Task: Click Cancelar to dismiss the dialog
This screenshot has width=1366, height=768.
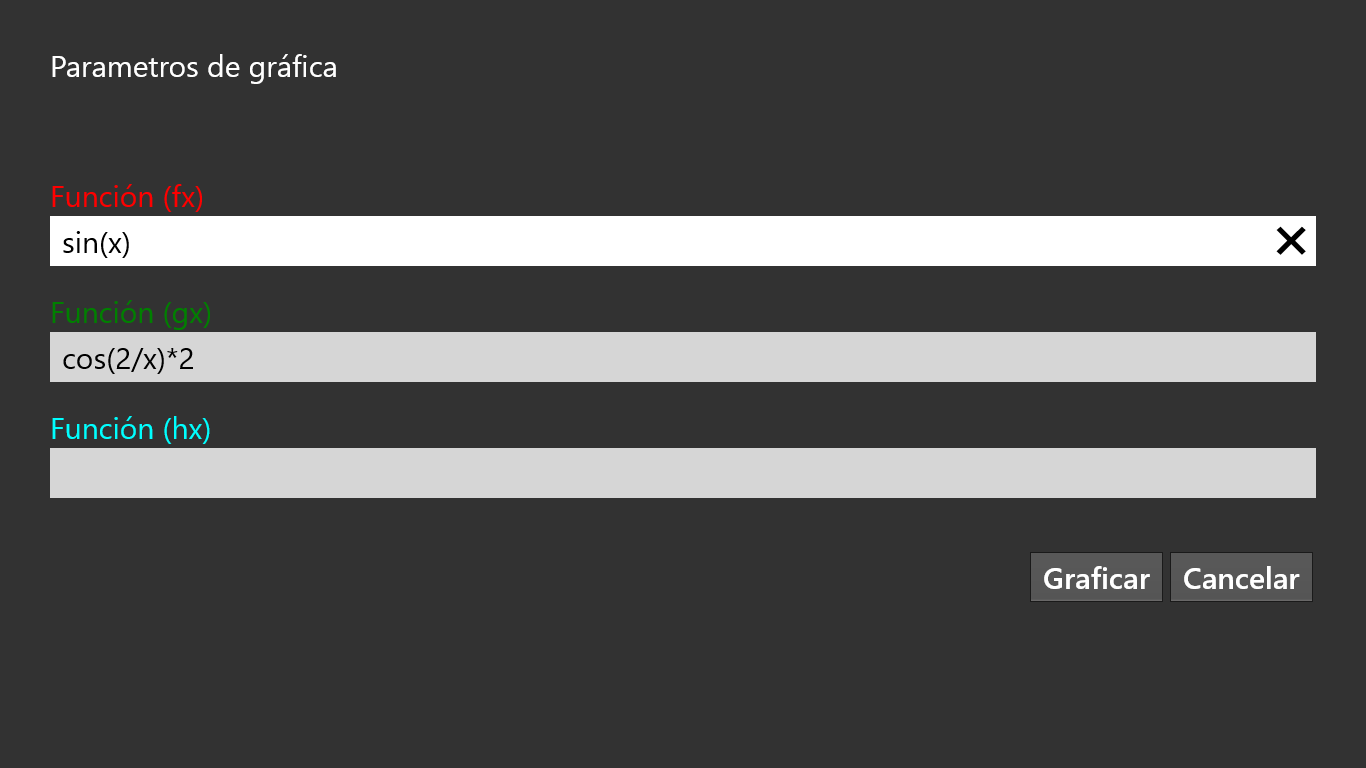Action: click(x=1241, y=577)
